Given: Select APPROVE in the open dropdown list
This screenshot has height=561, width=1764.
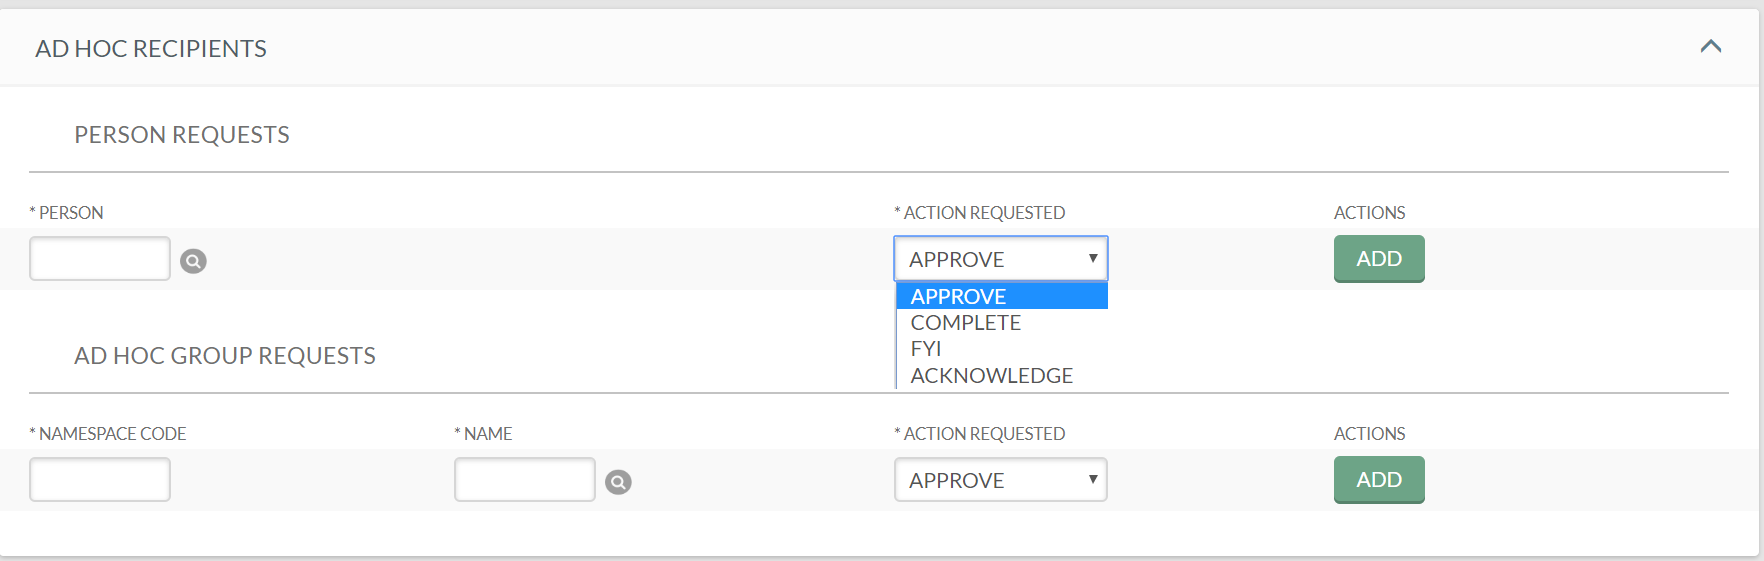Looking at the screenshot, I should [x=1002, y=296].
